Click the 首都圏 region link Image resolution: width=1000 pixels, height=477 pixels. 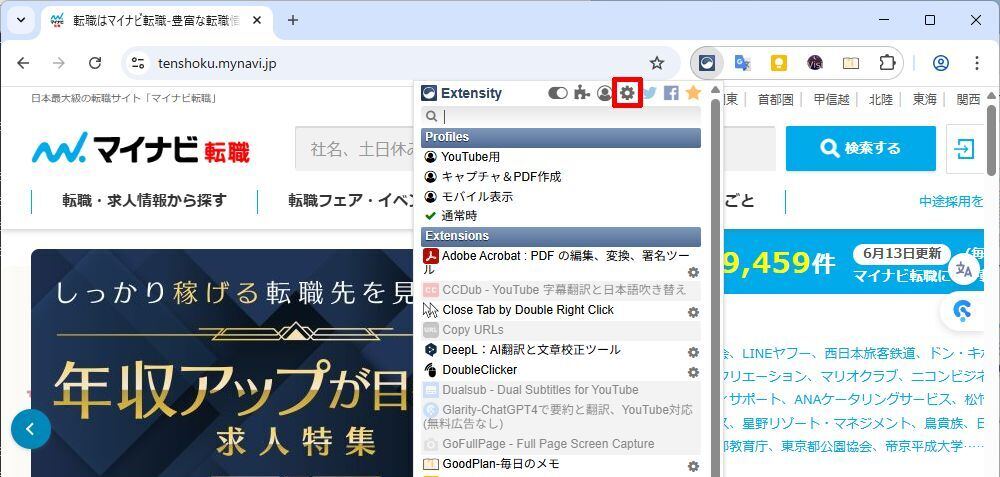(x=776, y=99)
